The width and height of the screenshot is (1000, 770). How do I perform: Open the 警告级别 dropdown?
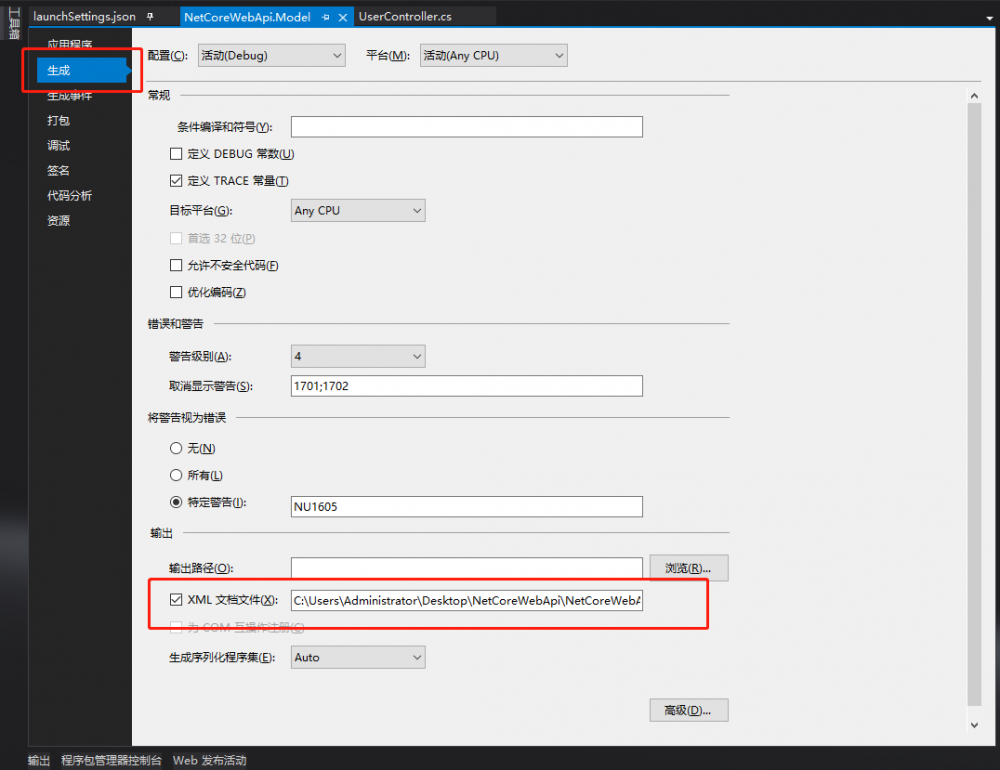(357, 355)
